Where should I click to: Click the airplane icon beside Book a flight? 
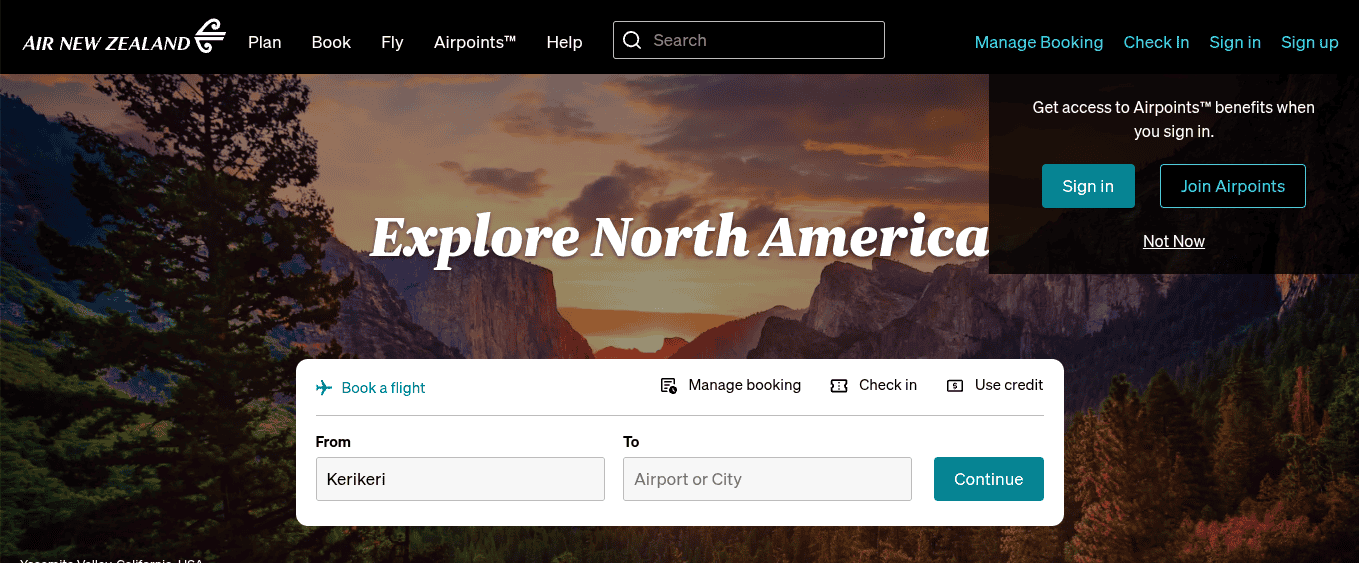point(324,388)
